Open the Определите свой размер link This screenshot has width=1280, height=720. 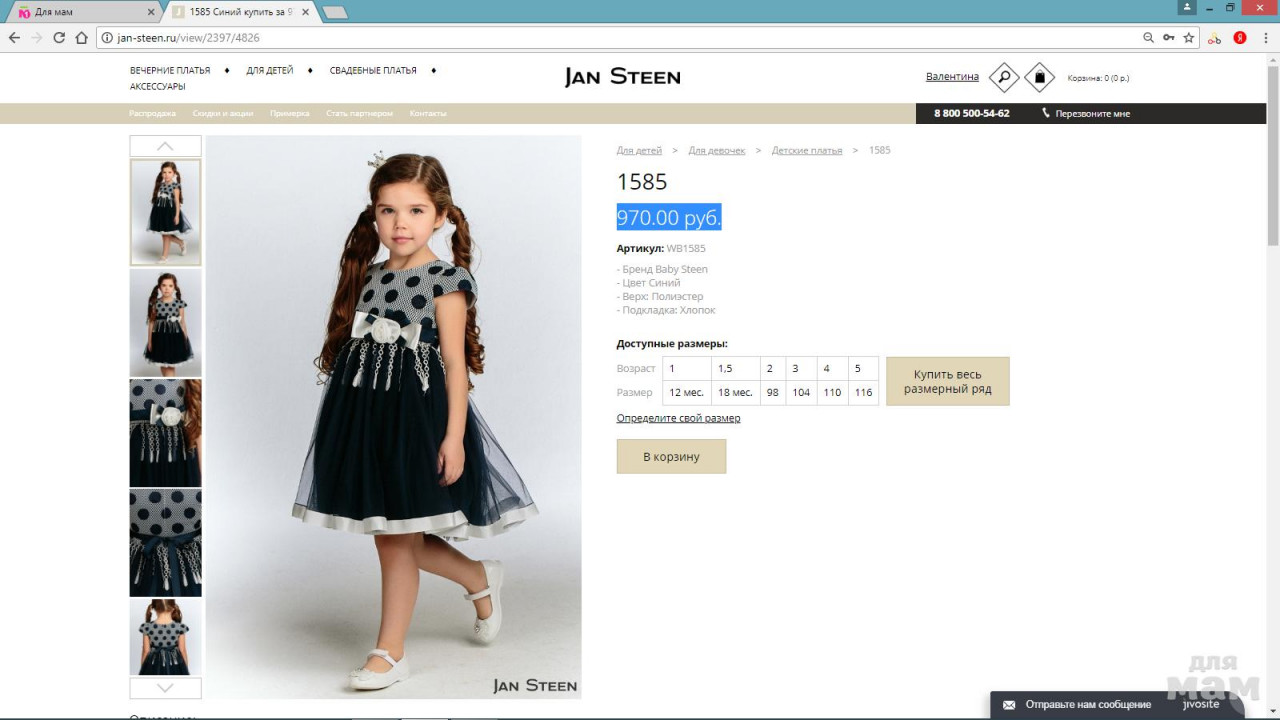(678, 418)
